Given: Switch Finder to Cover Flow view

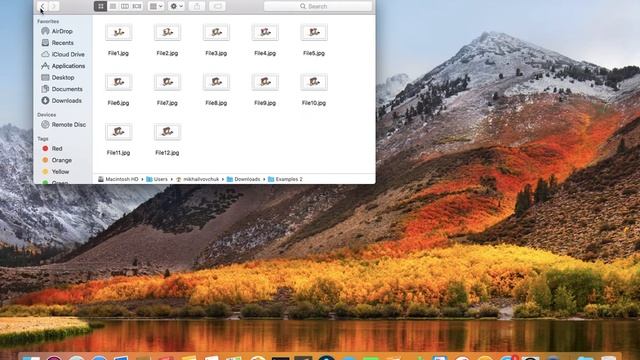Looking at the screenshot, I should point(137,6).
